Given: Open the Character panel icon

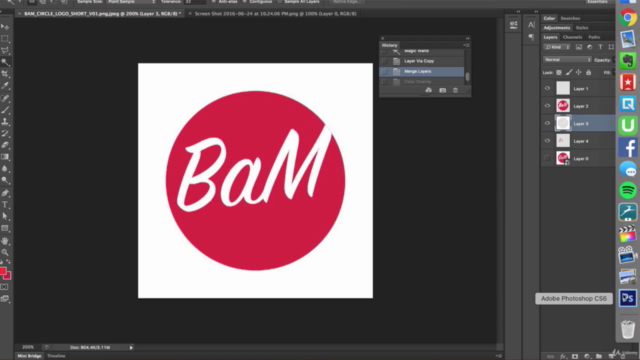Looking at the screenshot, I should click(x=531, y=25).
